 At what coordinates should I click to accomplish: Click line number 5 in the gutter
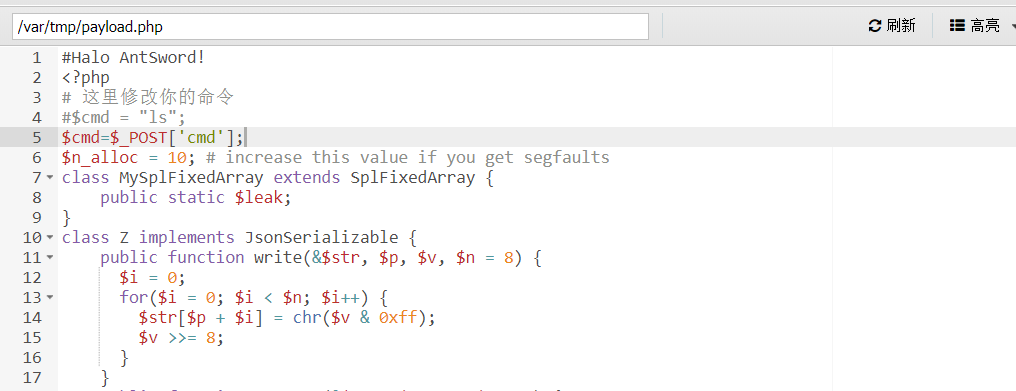click(x=36, y=137)
